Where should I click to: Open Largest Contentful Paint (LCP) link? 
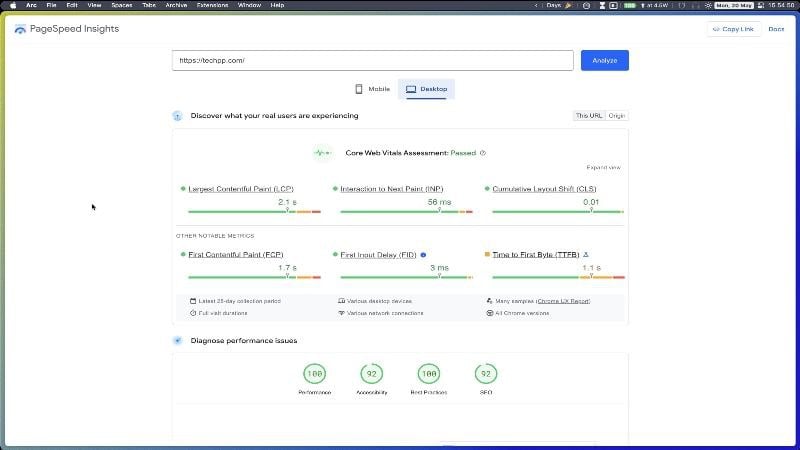[241, 189]
